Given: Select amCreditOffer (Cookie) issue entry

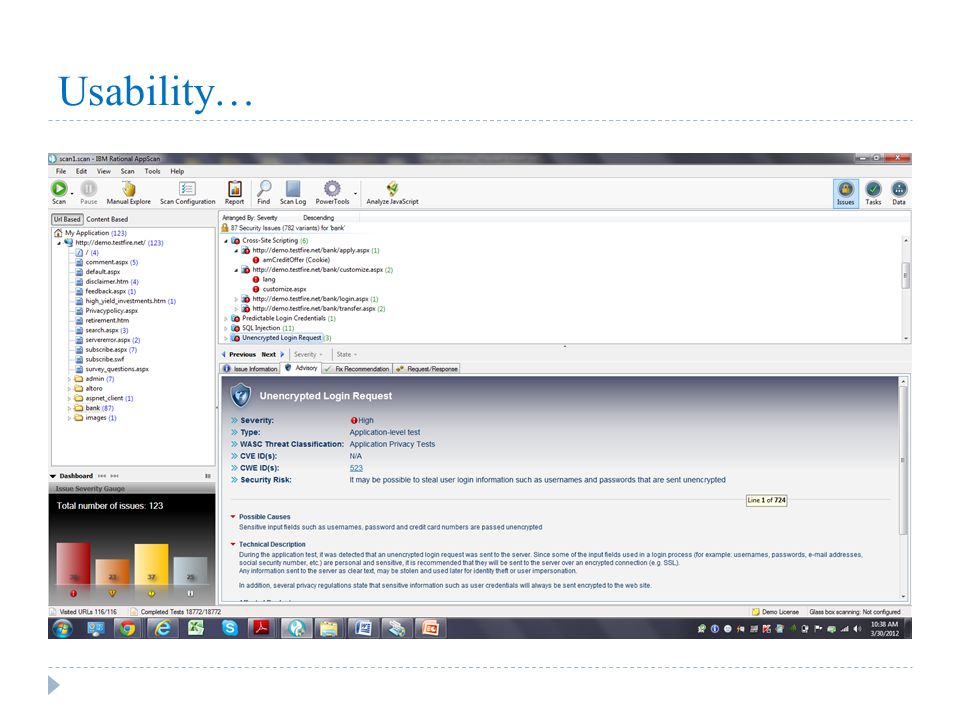Looking at the screenshot, I should tap(296, 260).
